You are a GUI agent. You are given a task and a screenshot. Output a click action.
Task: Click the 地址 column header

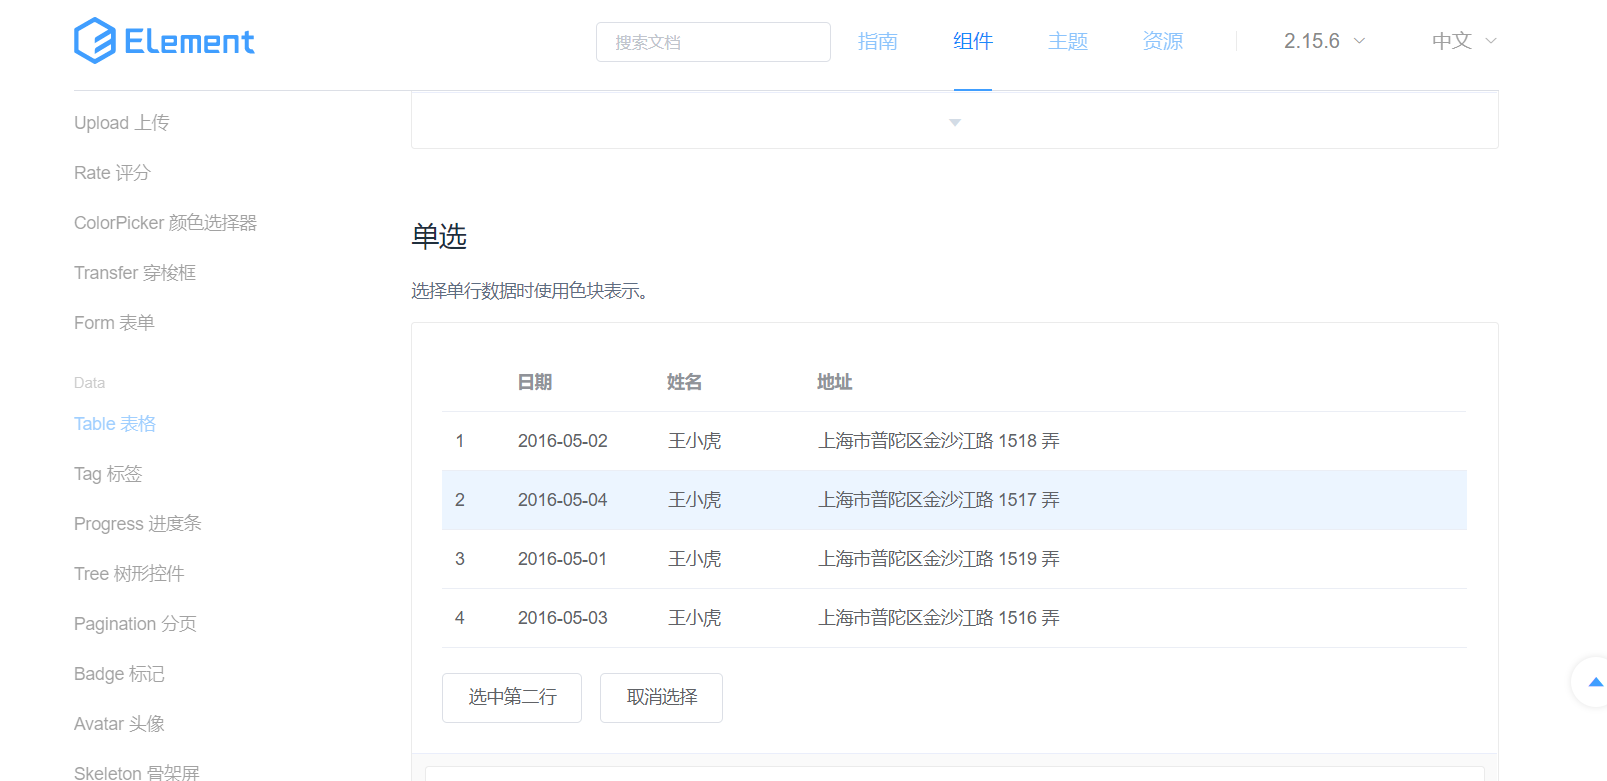(x=835, y=382)
